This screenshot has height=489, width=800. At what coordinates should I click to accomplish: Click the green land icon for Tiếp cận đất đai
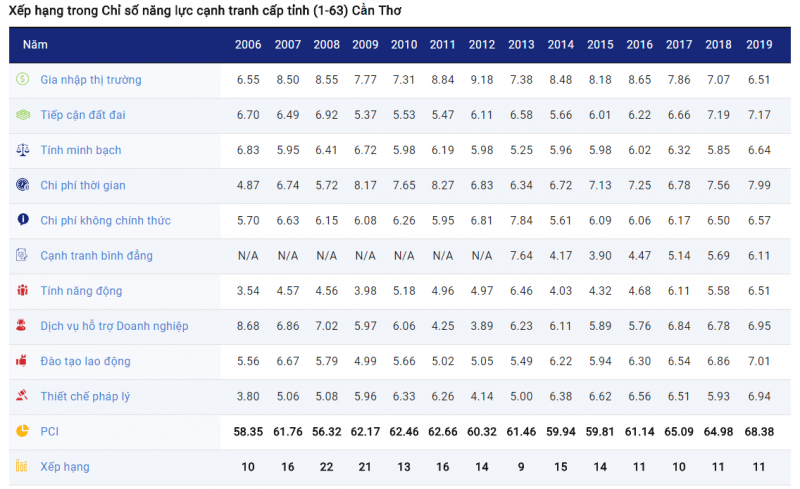22,115
